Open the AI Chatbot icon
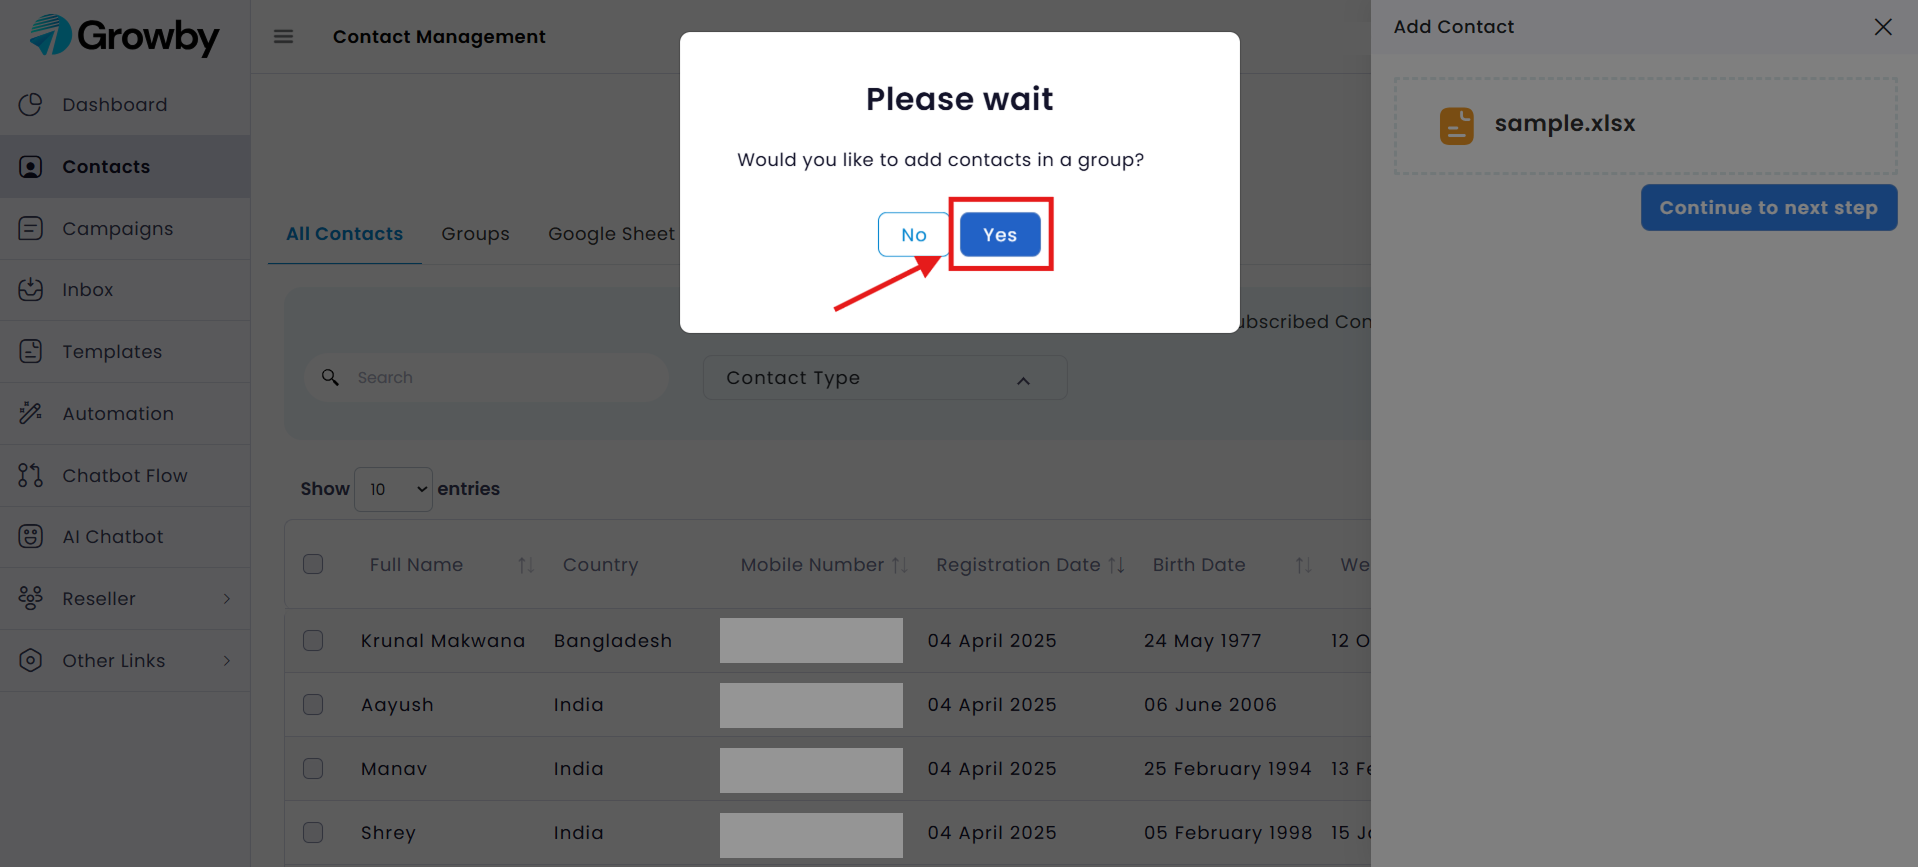The image size is (1918, 867). tap(31, 536)
